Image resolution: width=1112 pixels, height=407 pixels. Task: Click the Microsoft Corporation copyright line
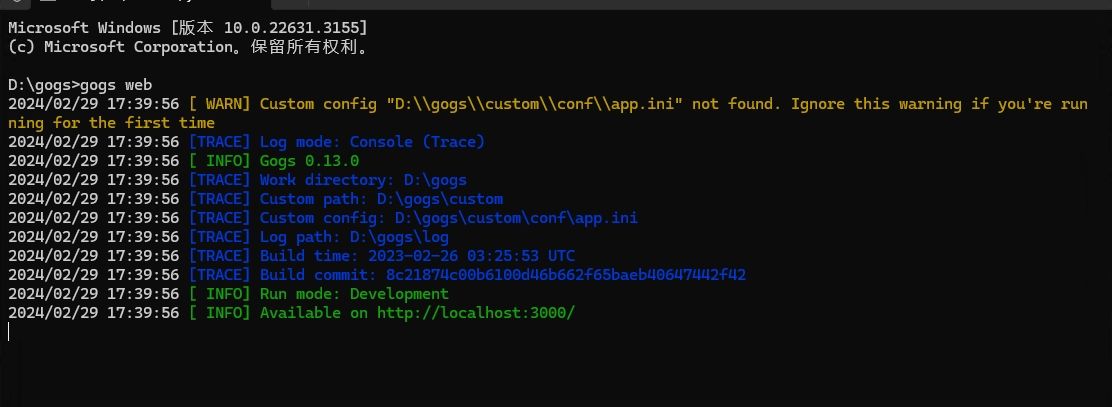coord(187,47)
